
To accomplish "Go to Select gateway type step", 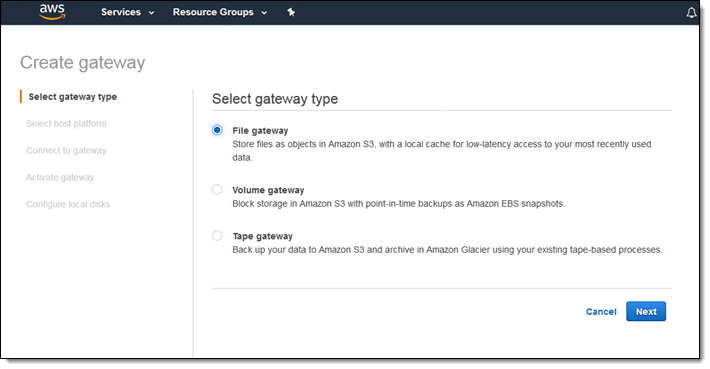I will click(x=73, y=97).
